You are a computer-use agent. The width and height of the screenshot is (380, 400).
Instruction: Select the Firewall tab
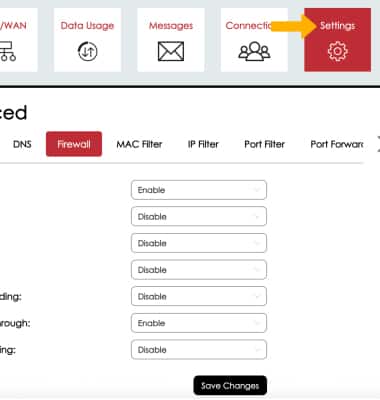74,144
